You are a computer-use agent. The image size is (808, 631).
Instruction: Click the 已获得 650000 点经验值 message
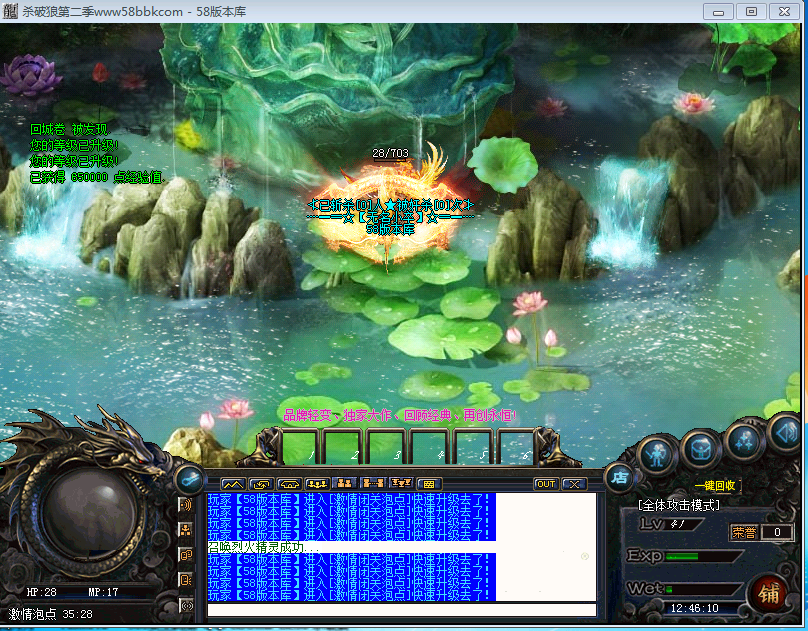97,178
